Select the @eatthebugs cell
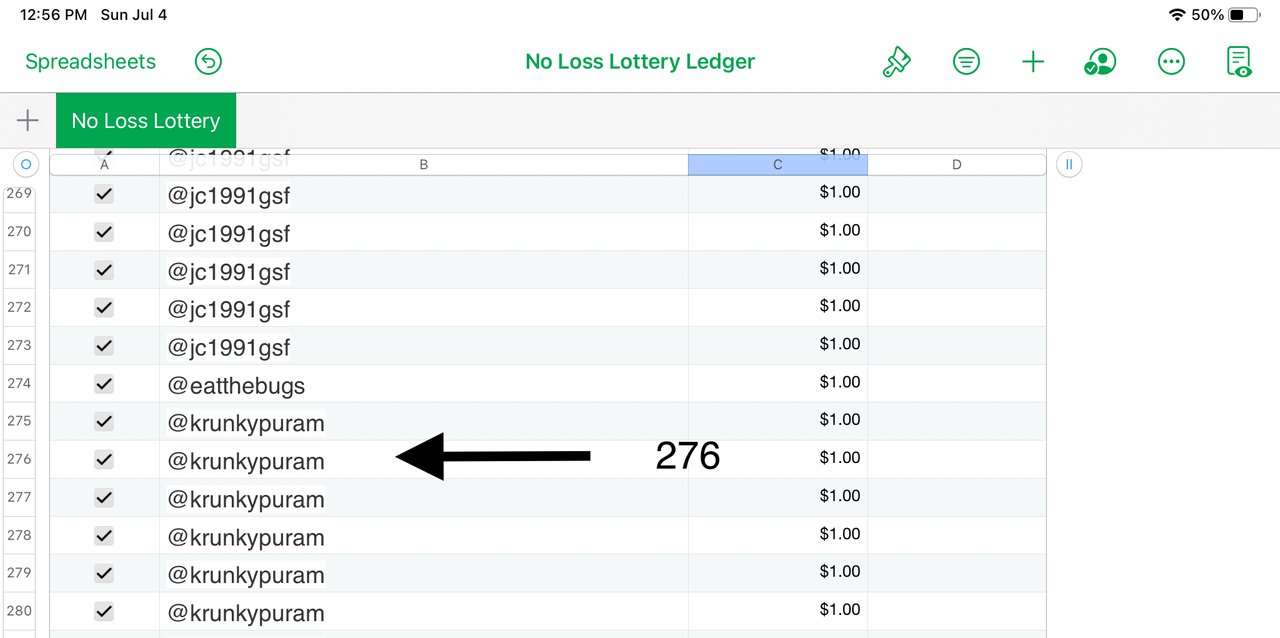Image resolution: width=1280 pixels, height=638 pixels. point(424,384)
